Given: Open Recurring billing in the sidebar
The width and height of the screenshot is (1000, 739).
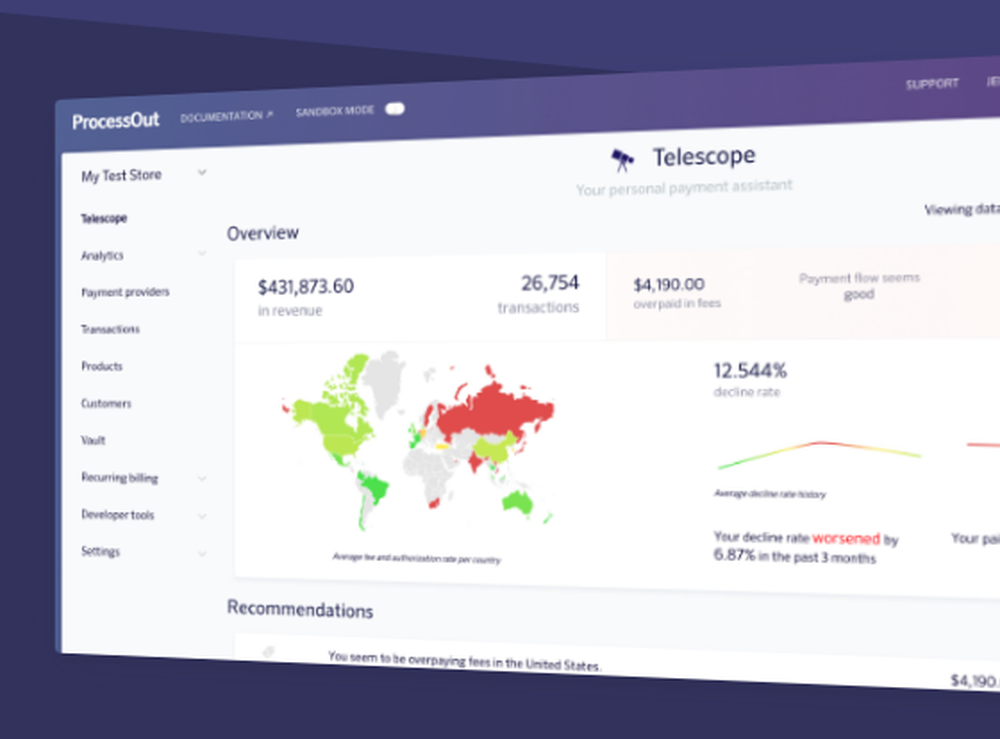Looking at the screenshot, I should [x=119, y=478].
